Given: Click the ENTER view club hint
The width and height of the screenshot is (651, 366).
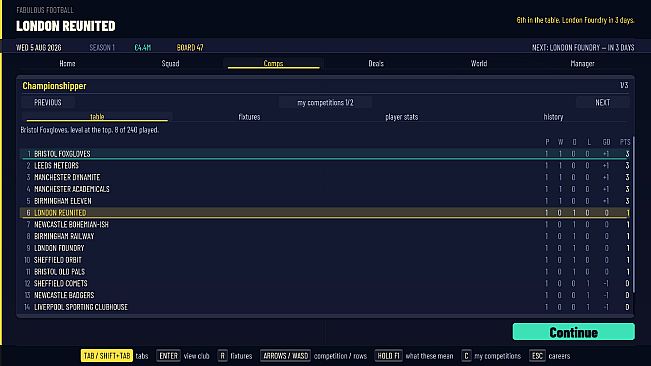Looking at the screenshot, I should (183, 356).
